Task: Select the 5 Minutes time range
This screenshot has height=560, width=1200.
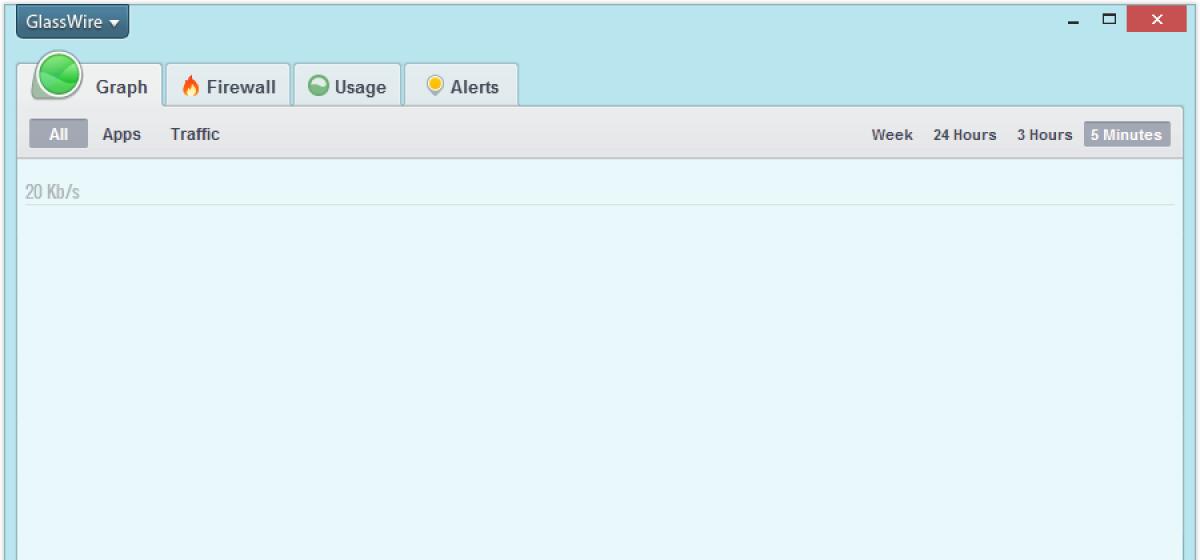Action: (x=1126, y=135)
